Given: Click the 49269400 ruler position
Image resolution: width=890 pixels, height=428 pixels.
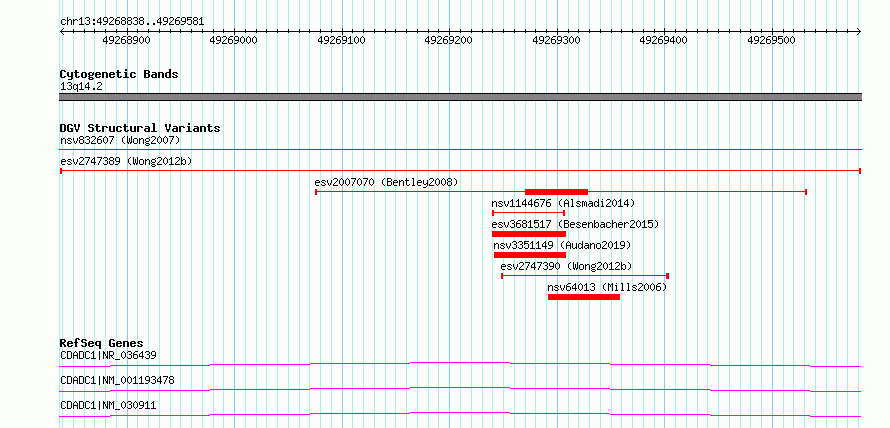Looking at the screenshot, I should point(664,40).
